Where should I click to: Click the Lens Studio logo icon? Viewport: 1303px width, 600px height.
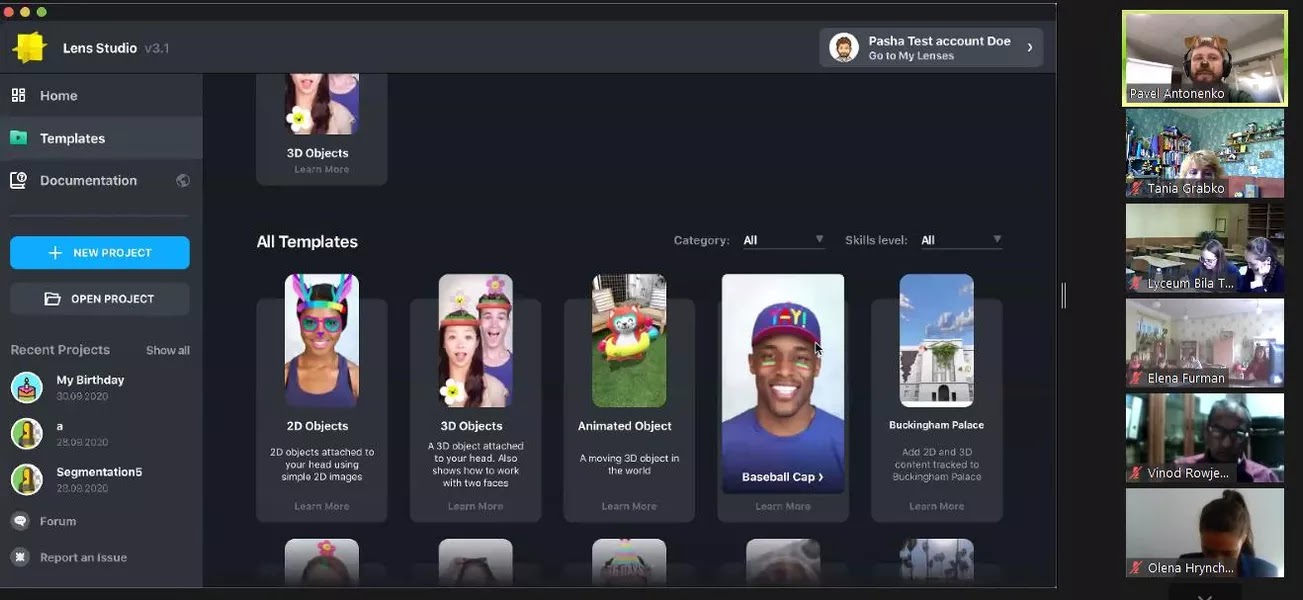tap(29, 48)
